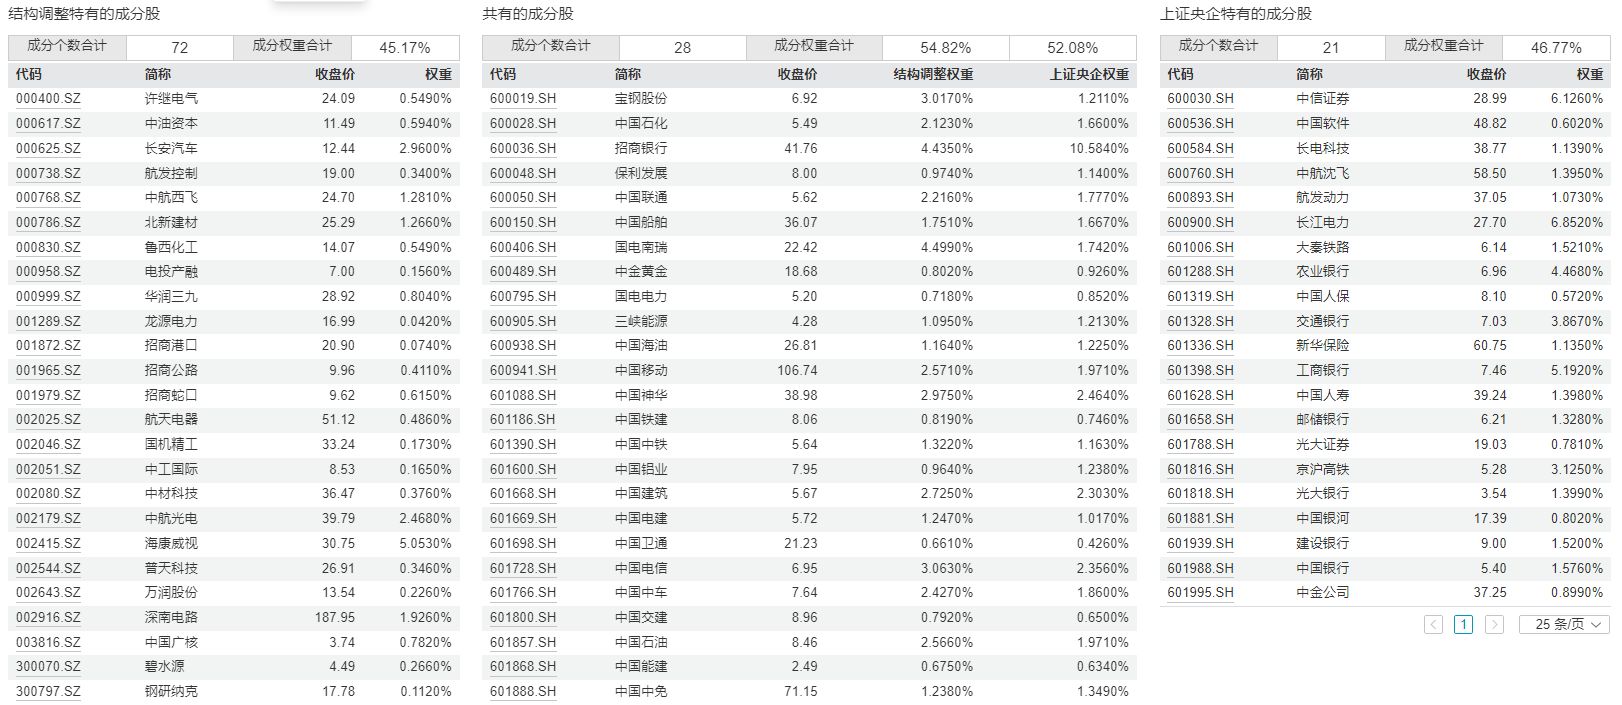Select the name 许继电气
This screenshot has width=1622, height=705.
coord(171,99)
